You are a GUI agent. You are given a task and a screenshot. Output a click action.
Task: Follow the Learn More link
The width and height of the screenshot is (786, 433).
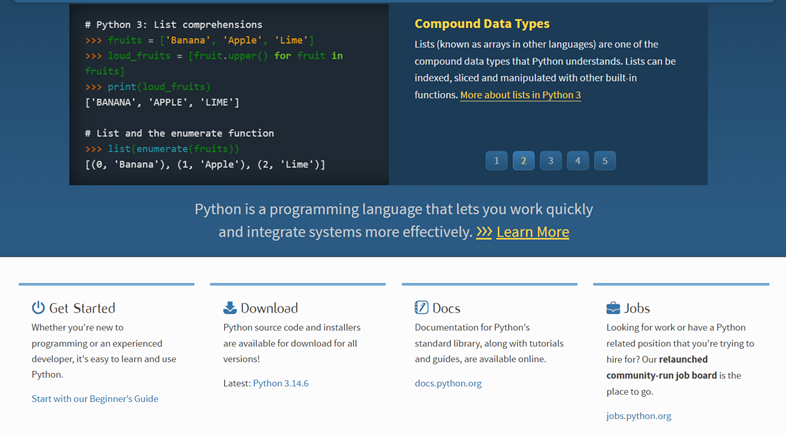click(533, 232)
